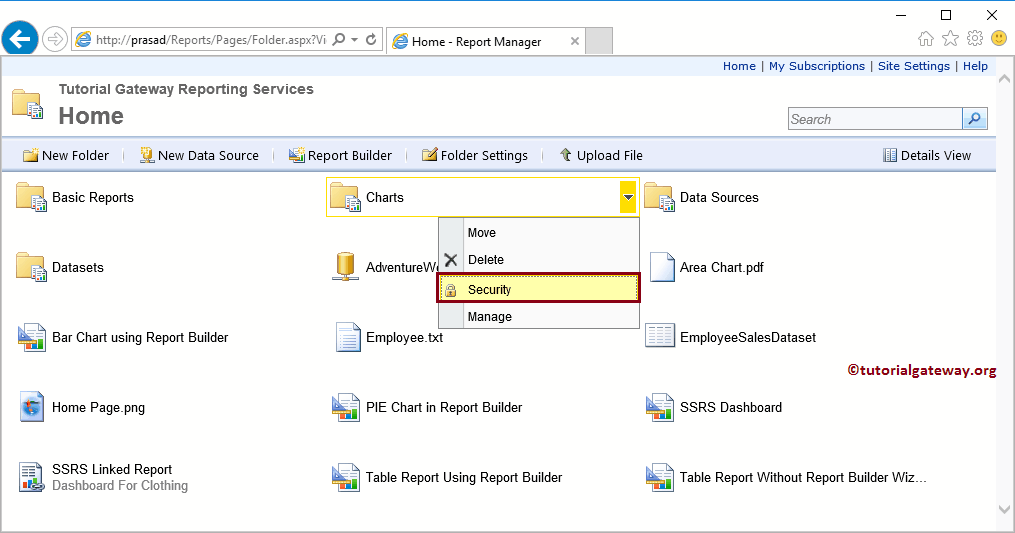Expand the address bar search dropdown
Screen dimensions: 1015x533
pyautogui.click(x=355, y=40)
